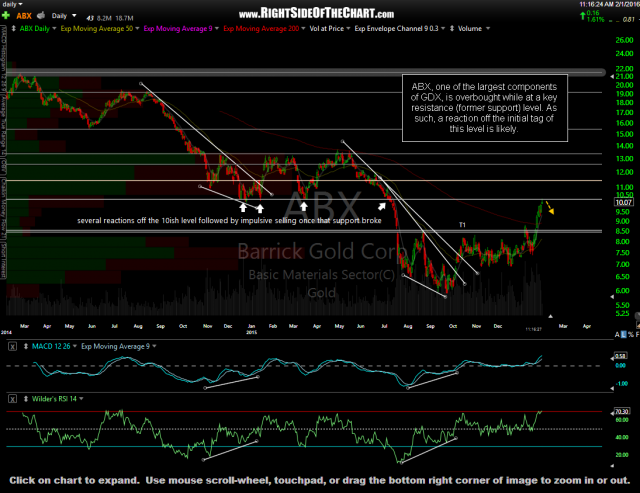Click the move arrows icon beside Wilder's RSI
The image size is (640, 493).
tap(26, 399)
